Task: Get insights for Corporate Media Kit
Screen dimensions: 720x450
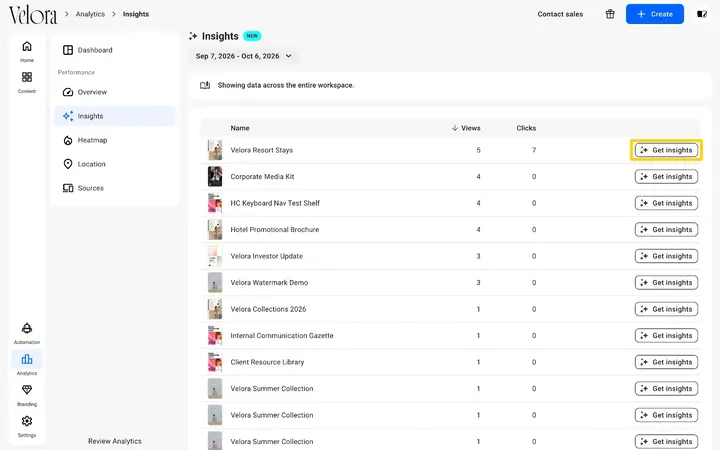Action: pos(666,177)
